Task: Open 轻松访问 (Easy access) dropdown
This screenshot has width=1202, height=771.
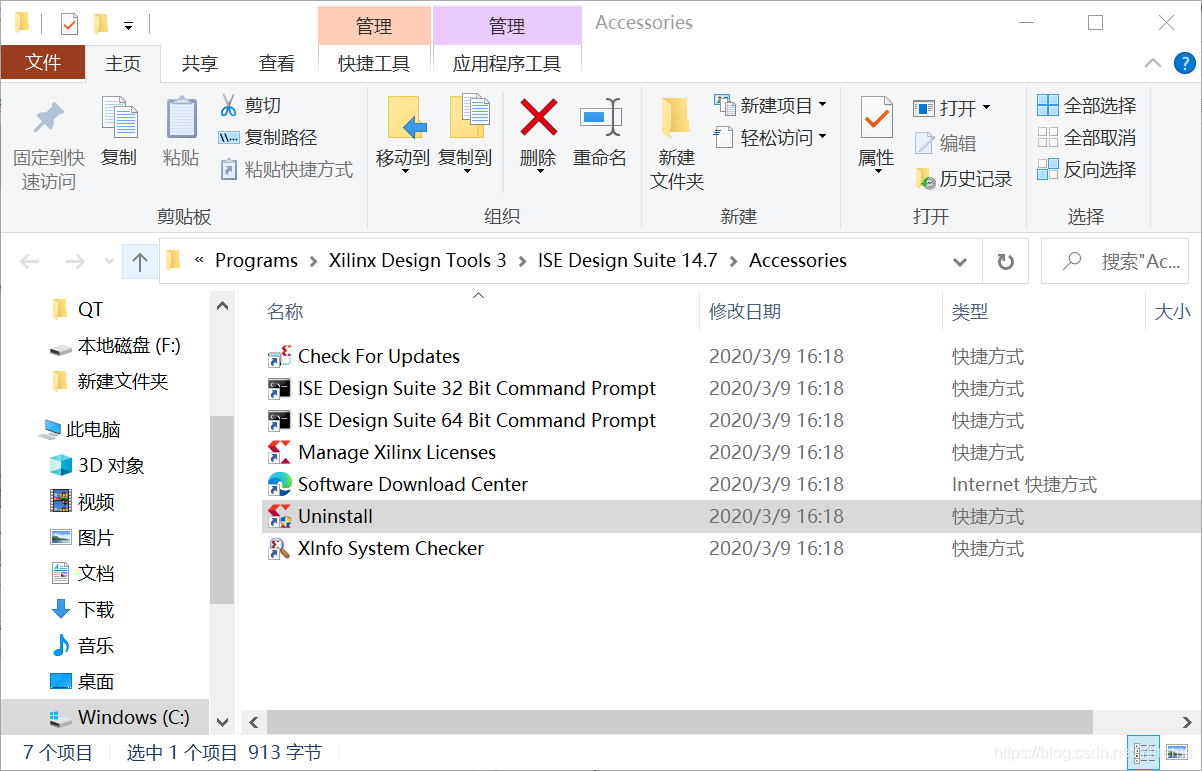Action: pyautogui.click(x=770, y=137)
